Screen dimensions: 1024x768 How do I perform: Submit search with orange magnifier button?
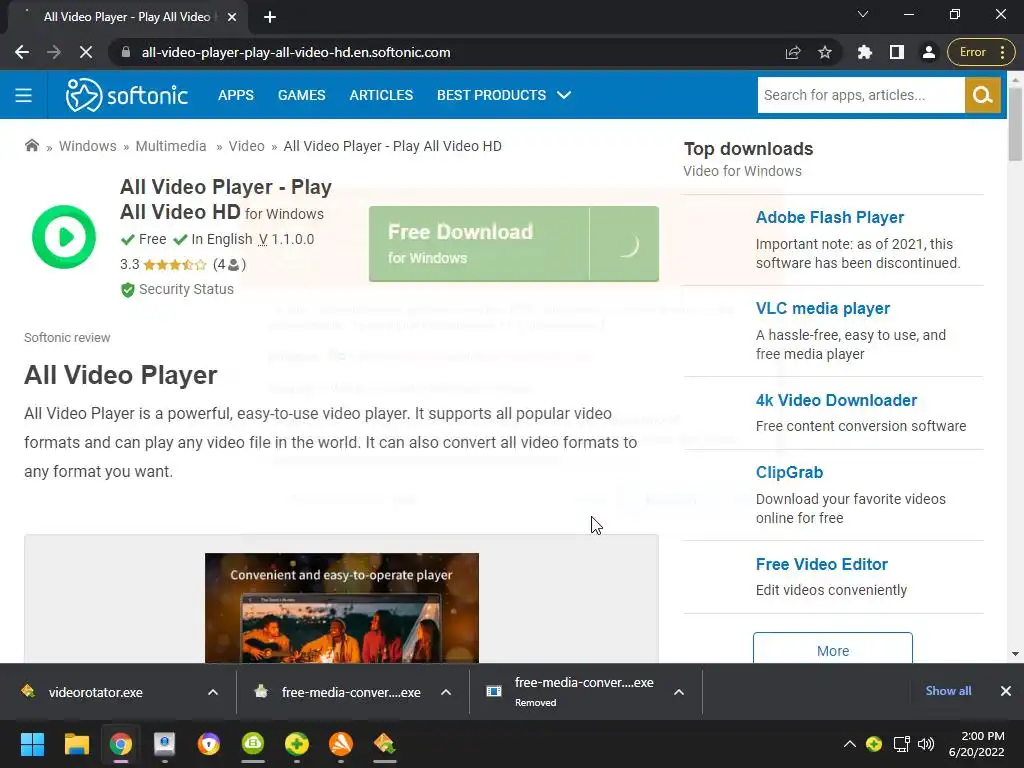[983, 95]
